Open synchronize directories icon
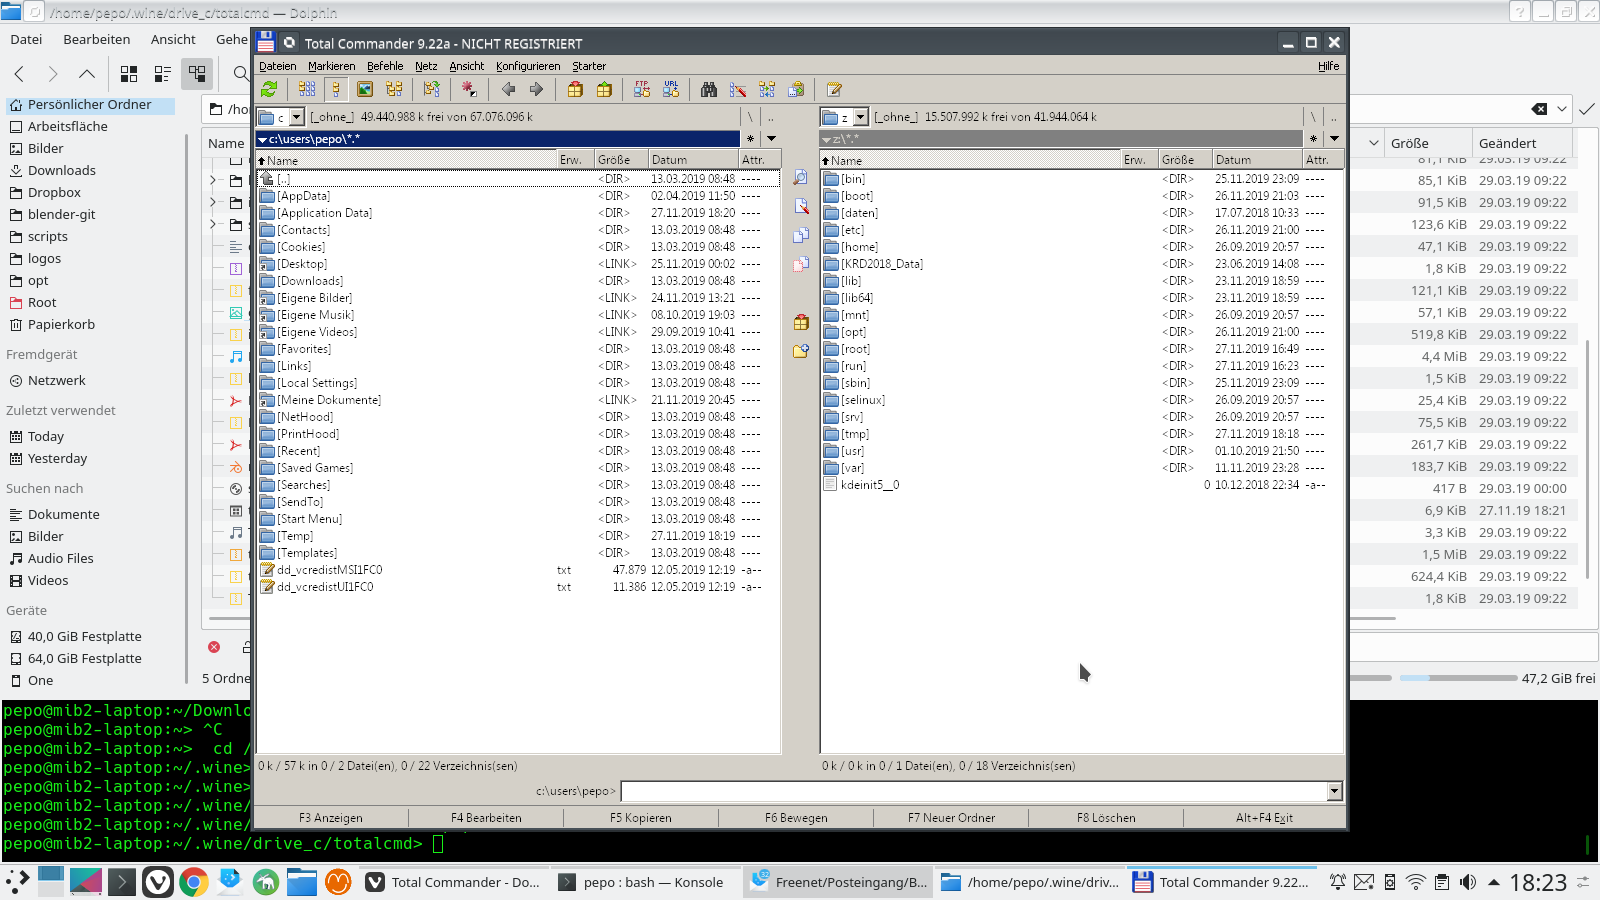 click(x=767, y=89)
